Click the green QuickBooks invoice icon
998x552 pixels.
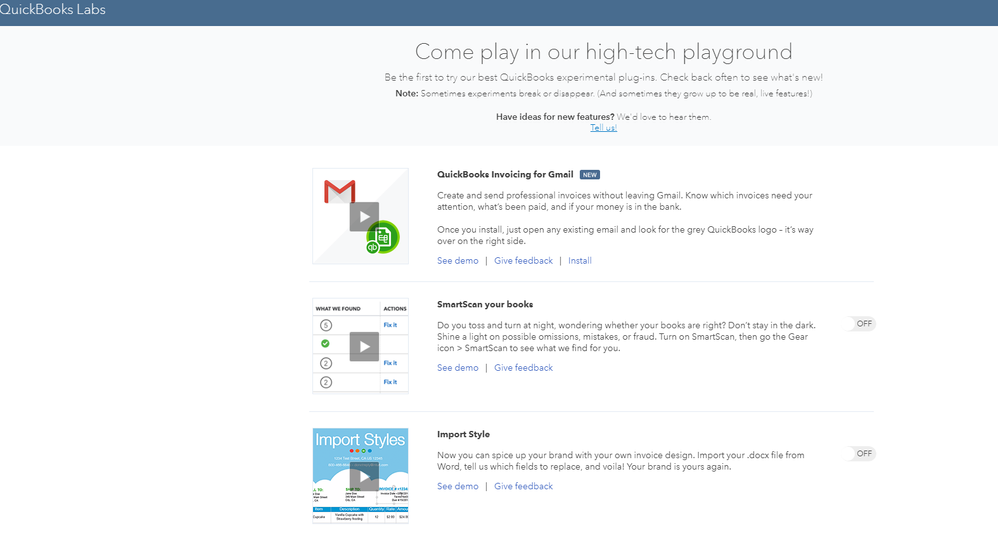383,237
